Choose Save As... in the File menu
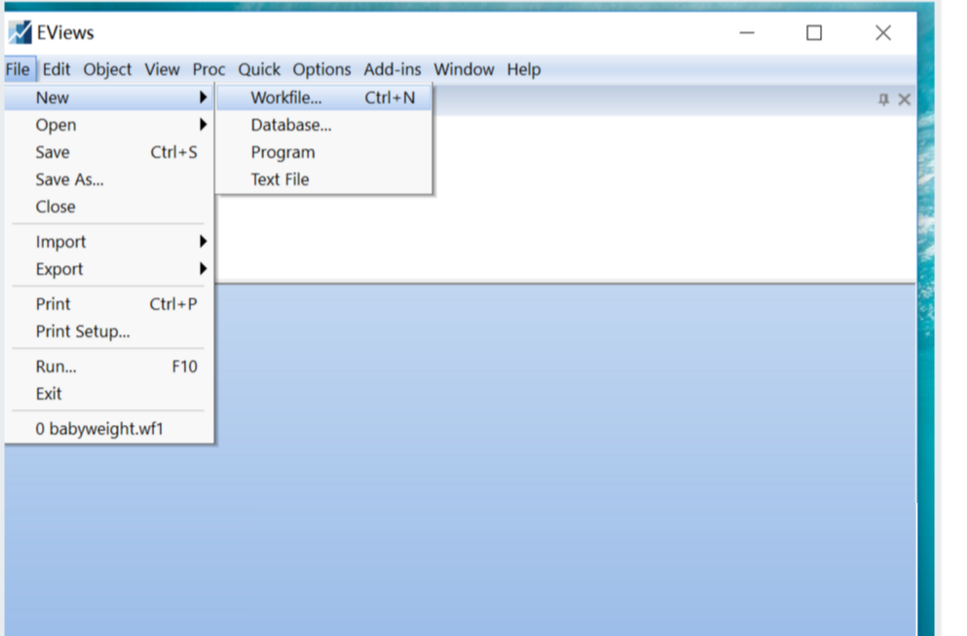This screenshot has width=967, height=636. (x=109, y=179)
